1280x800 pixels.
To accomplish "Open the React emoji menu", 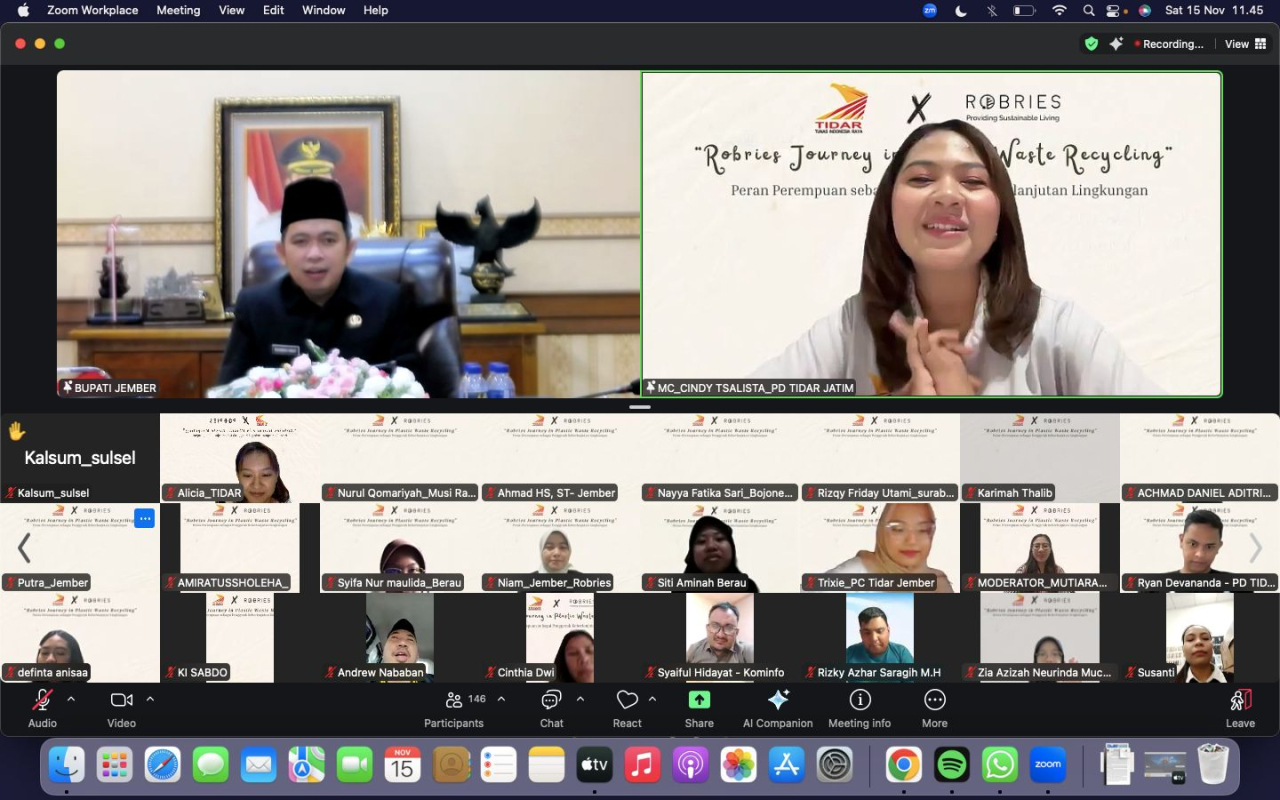I will pos(627,709).
